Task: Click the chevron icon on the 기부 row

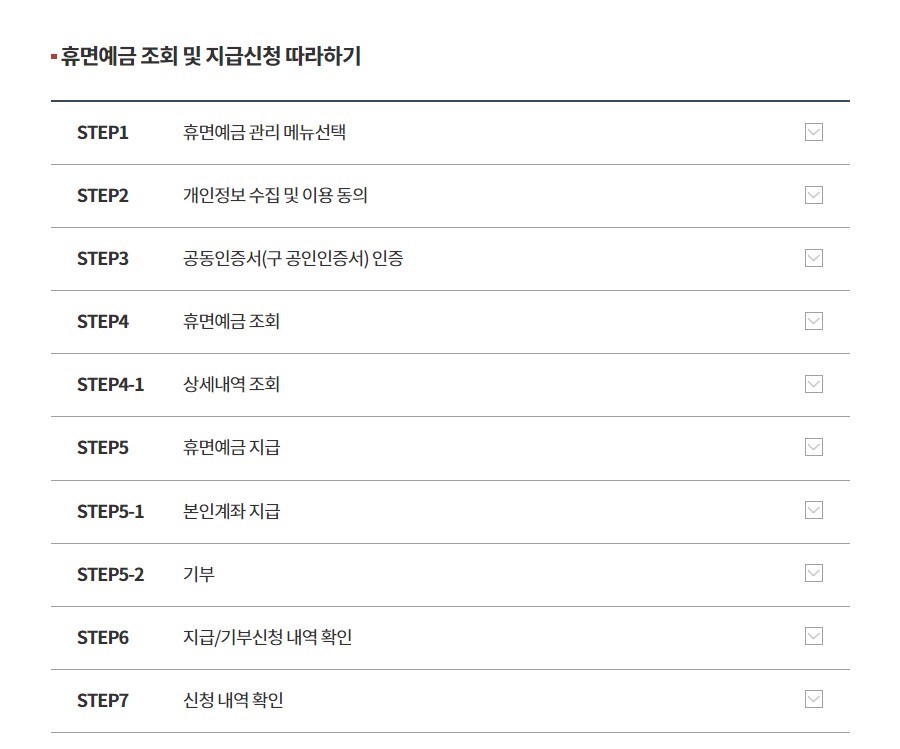Action: (814, 574)
